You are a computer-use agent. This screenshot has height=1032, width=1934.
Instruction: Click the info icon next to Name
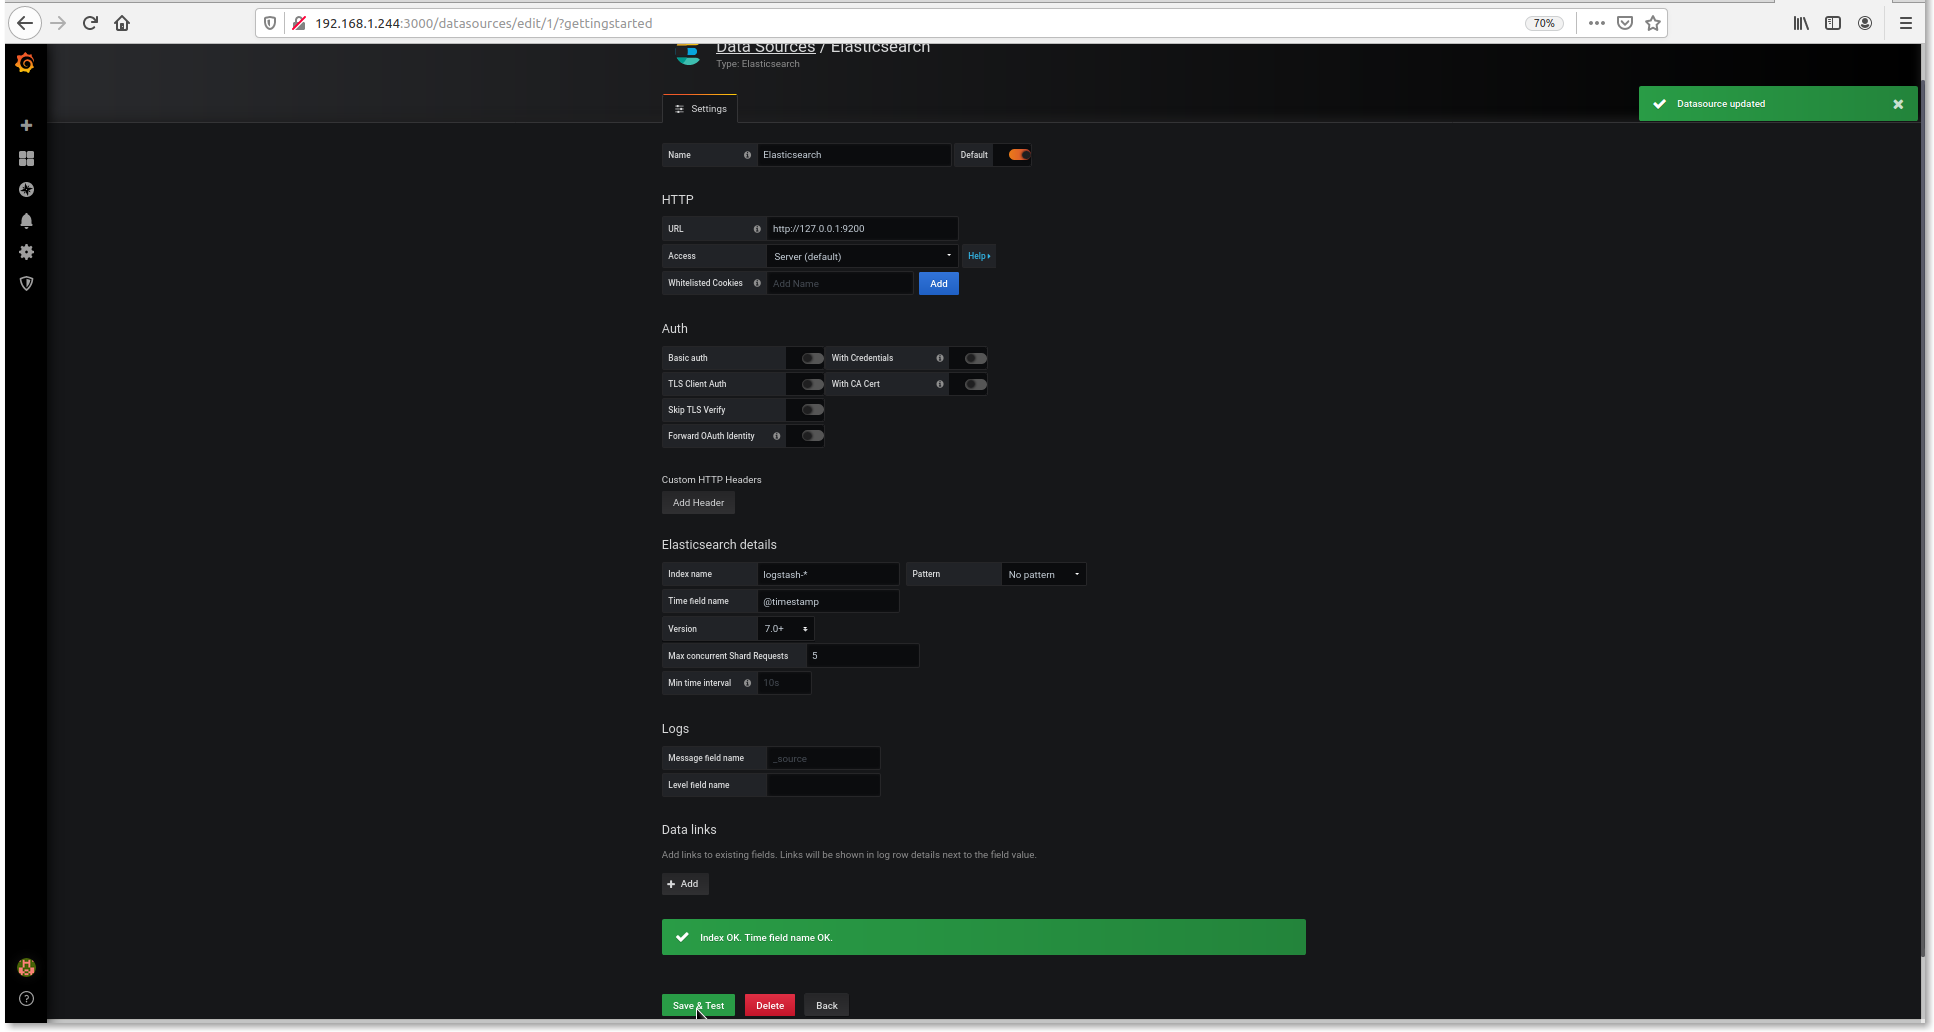[747, 155]
